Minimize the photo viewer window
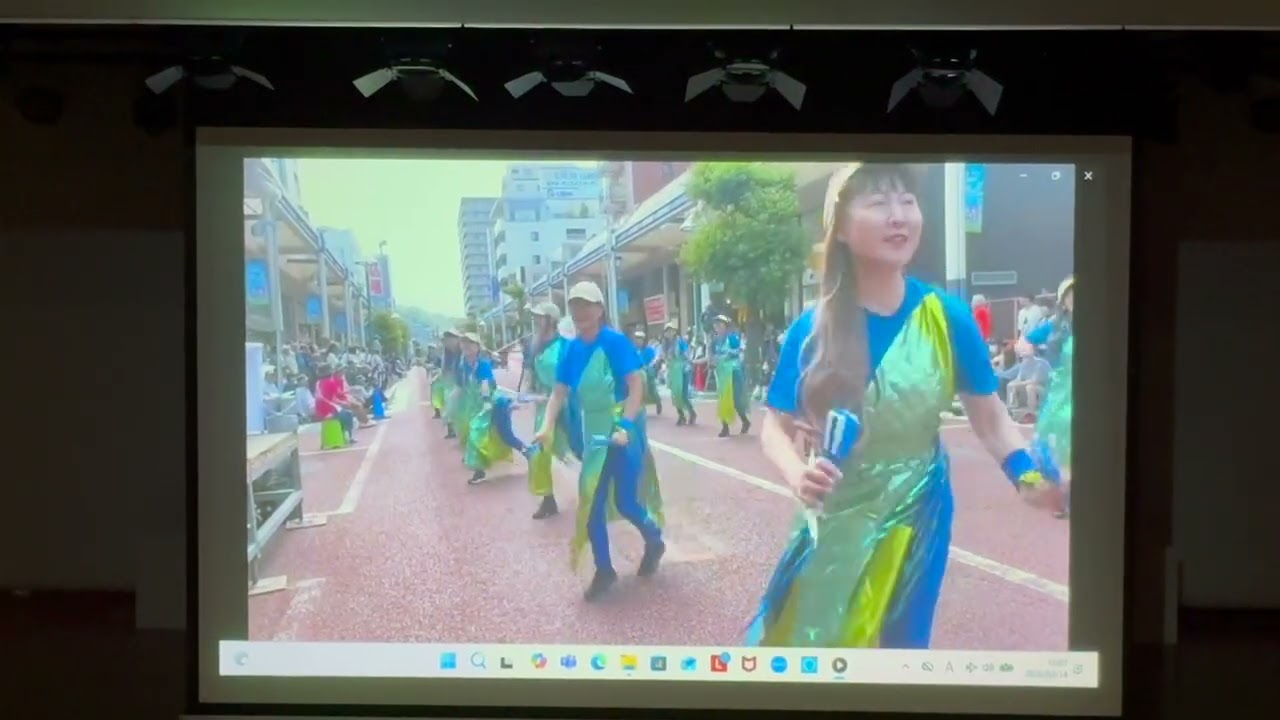The image size is (1280, 720). click(x=1023, y=175)
